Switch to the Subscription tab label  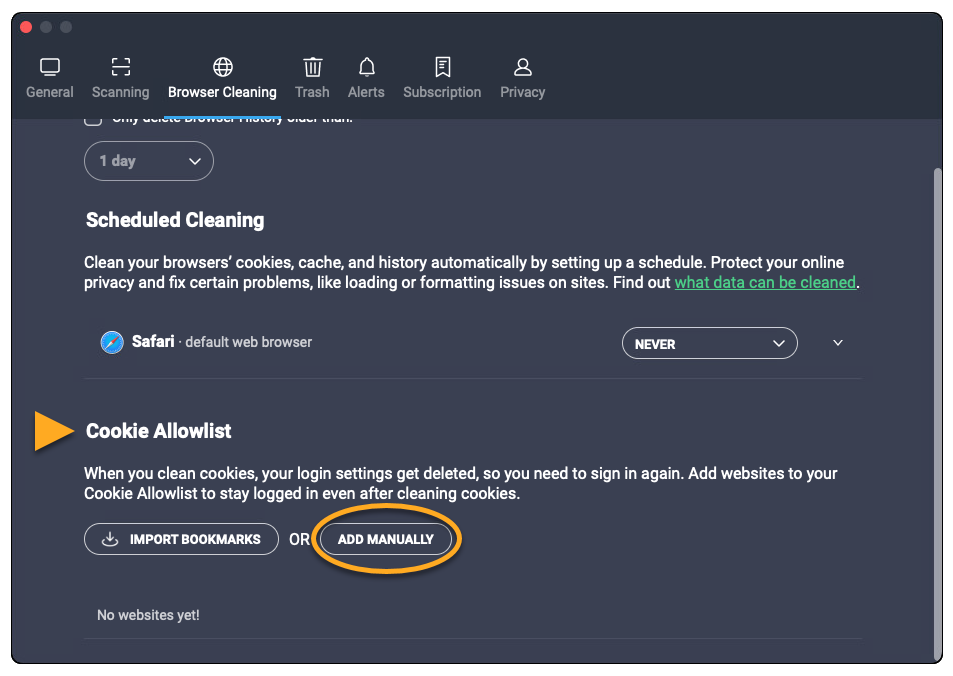tap(442, 92)
